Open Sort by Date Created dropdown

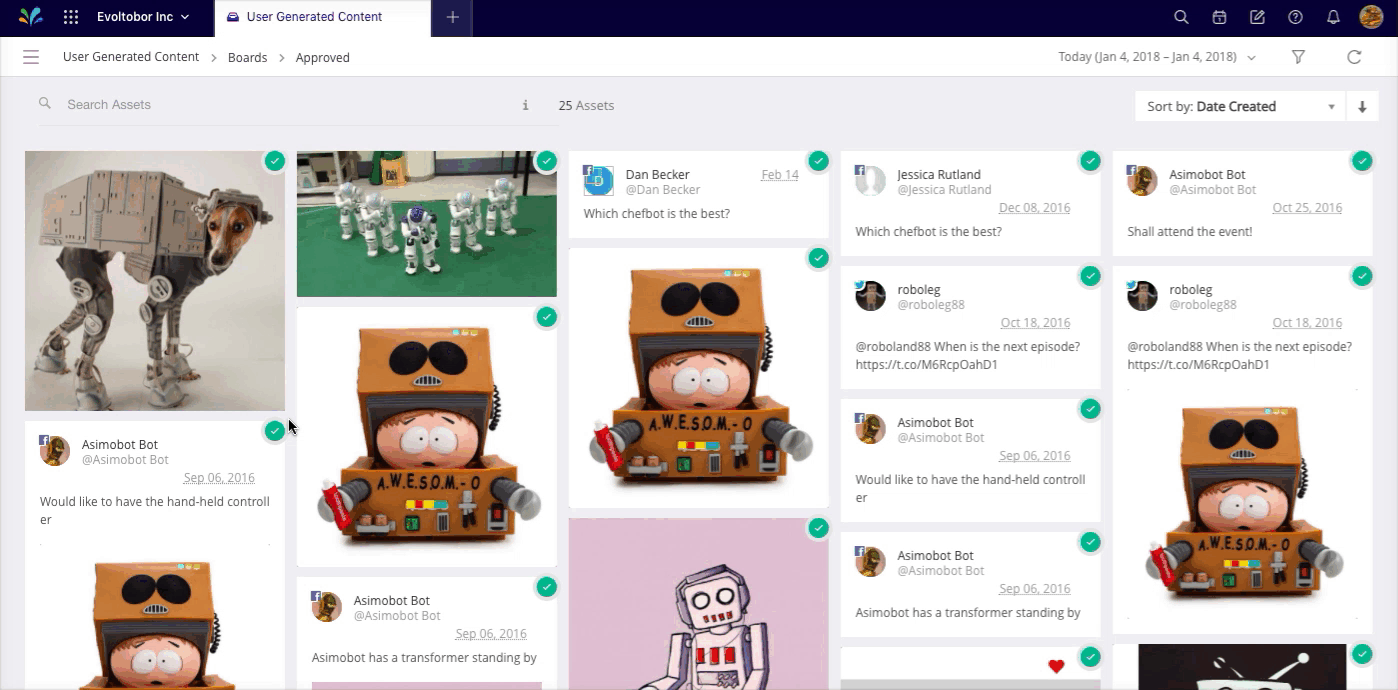[1241, 106]
